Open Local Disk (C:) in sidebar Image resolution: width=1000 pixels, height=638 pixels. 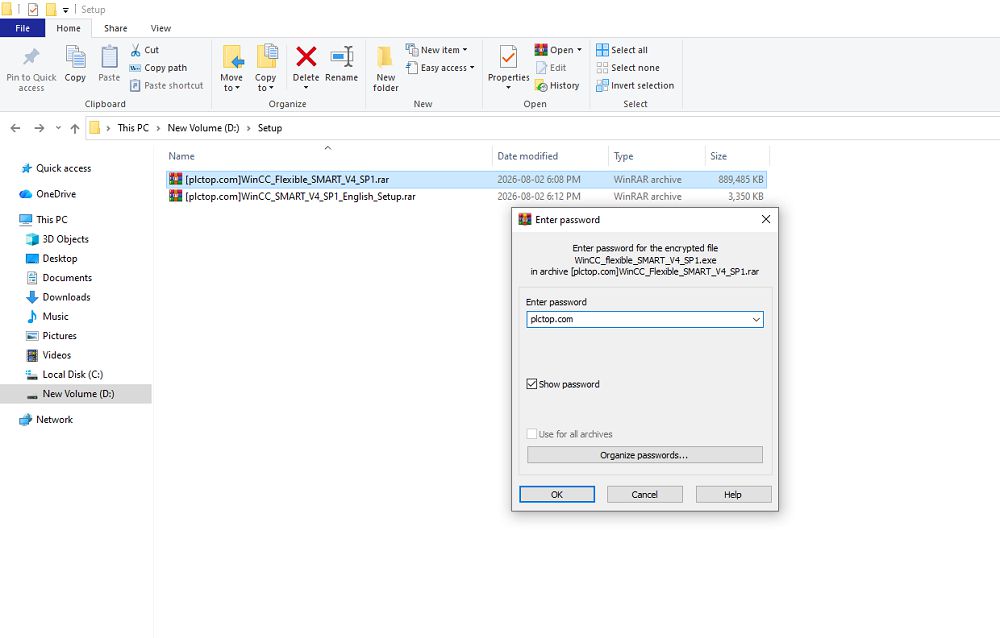point(64,375)
